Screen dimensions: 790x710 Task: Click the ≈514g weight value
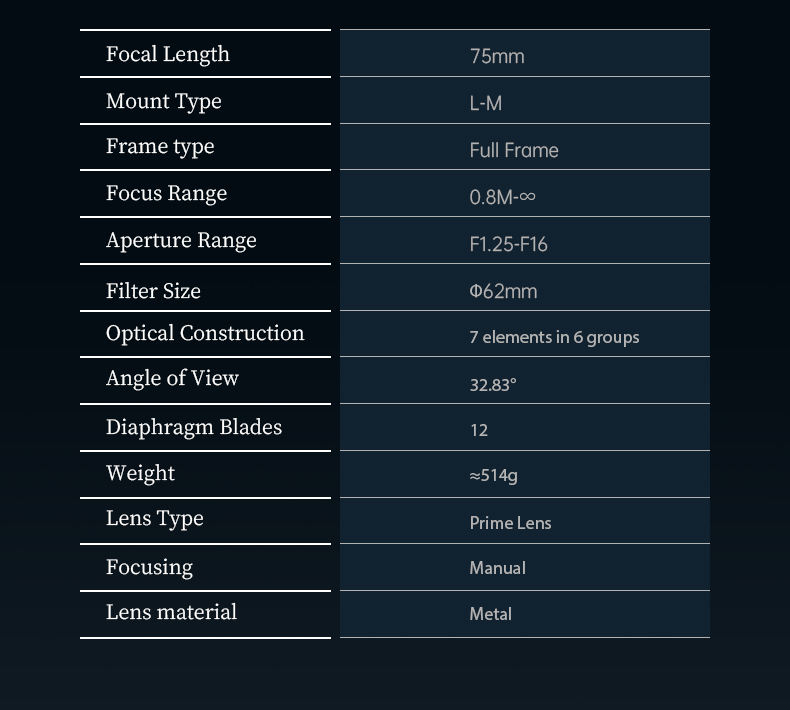493,475
